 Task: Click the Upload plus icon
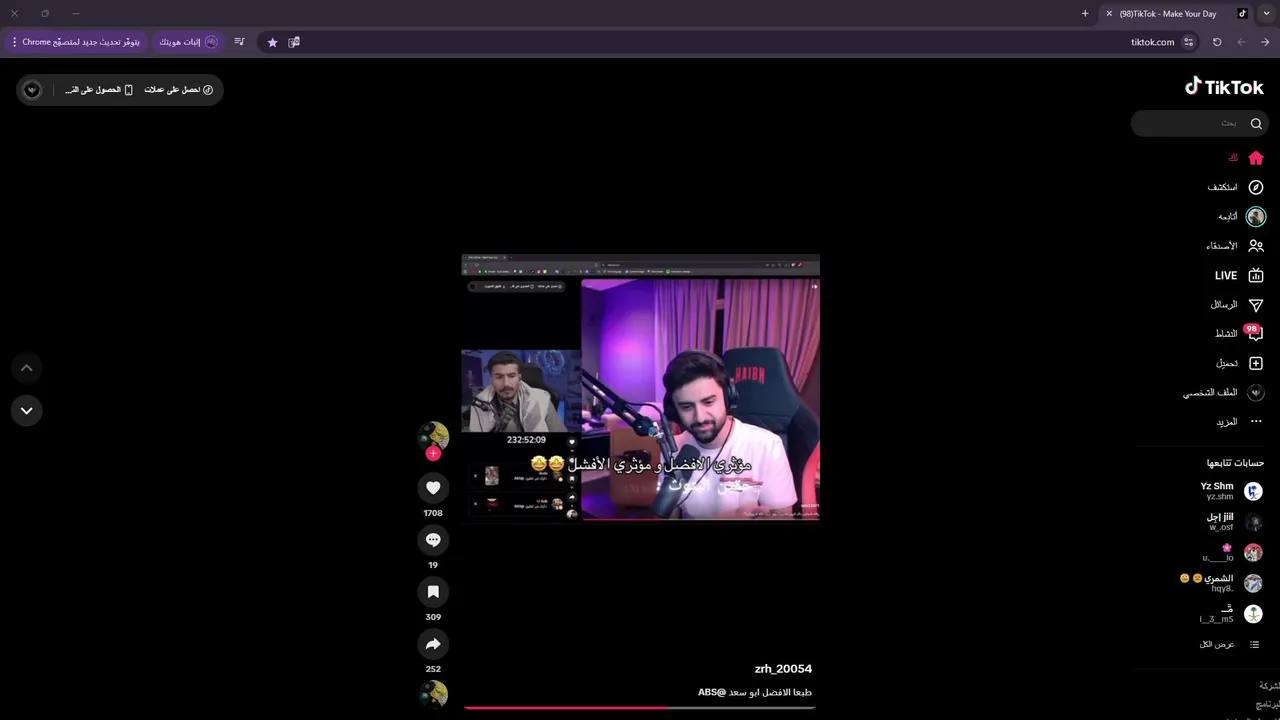pyautogui.click(x=1256, y=363)
